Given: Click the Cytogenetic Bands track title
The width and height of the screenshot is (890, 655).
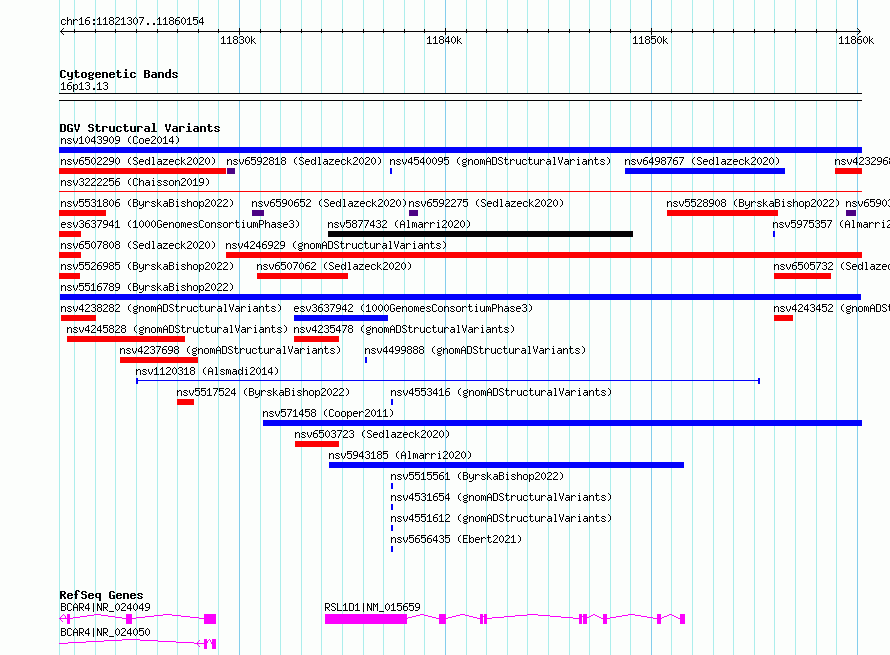Looking at the screenshot, I should [119, 74].
